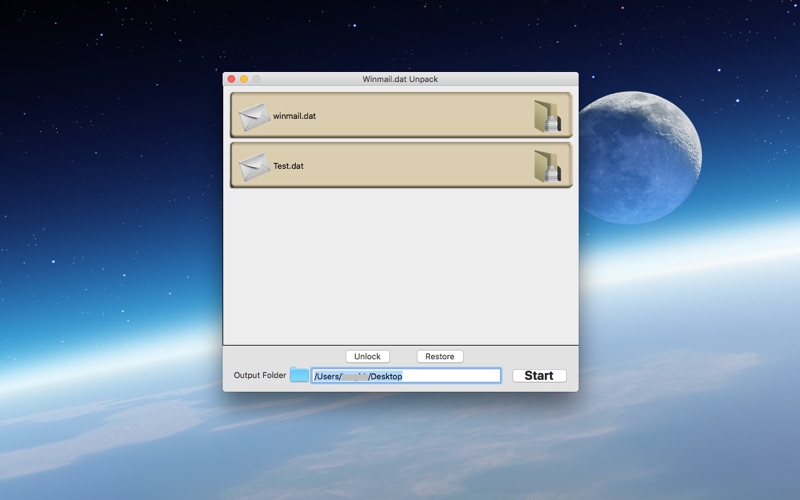Viewport: 800px width, 500px height.
Task: Click the Unlock button
Action: (x=367, y=357)
